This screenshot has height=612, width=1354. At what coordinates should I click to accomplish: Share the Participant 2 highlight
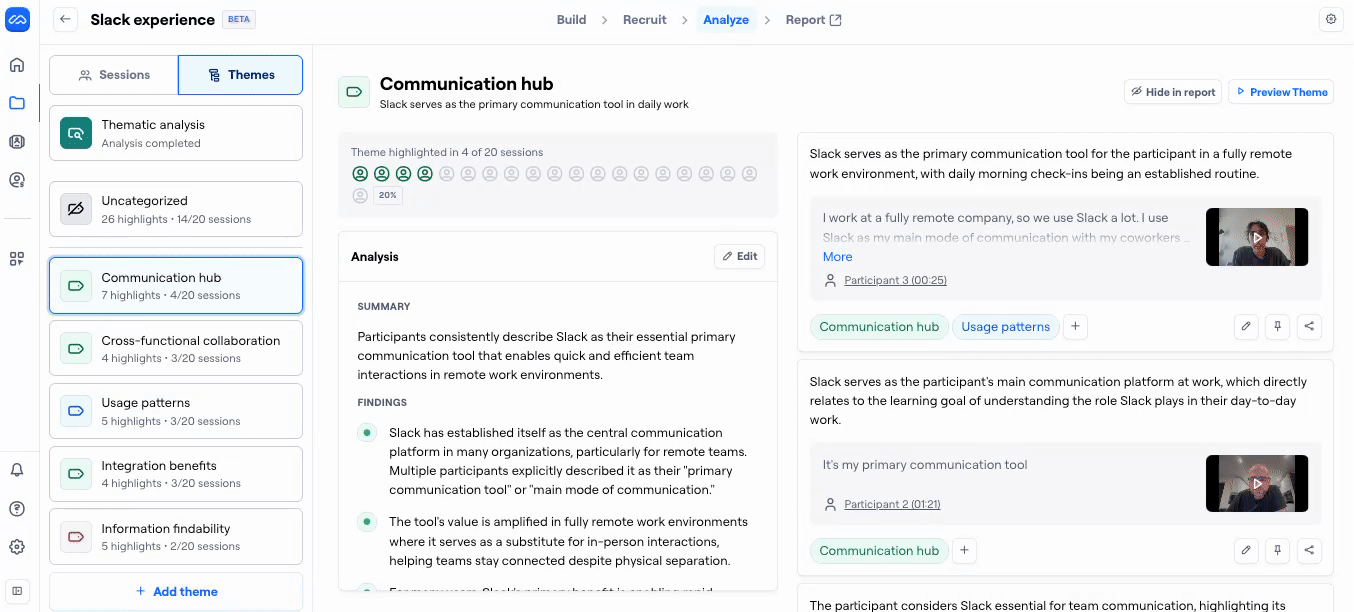[x=1309, y=550]
